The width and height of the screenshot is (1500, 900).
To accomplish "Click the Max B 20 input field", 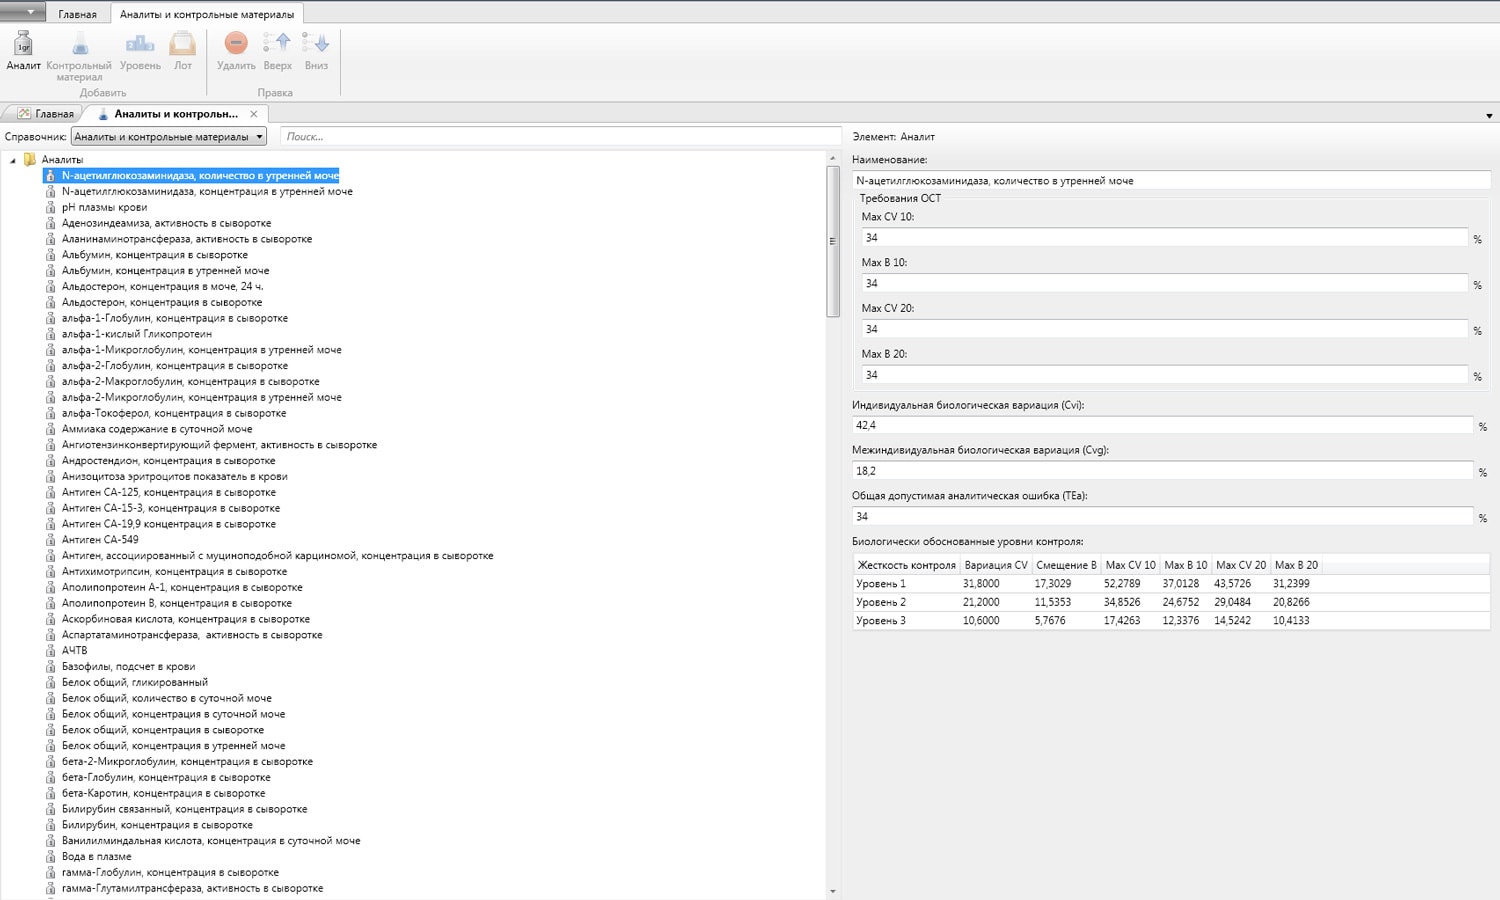I will point(1165,375).
